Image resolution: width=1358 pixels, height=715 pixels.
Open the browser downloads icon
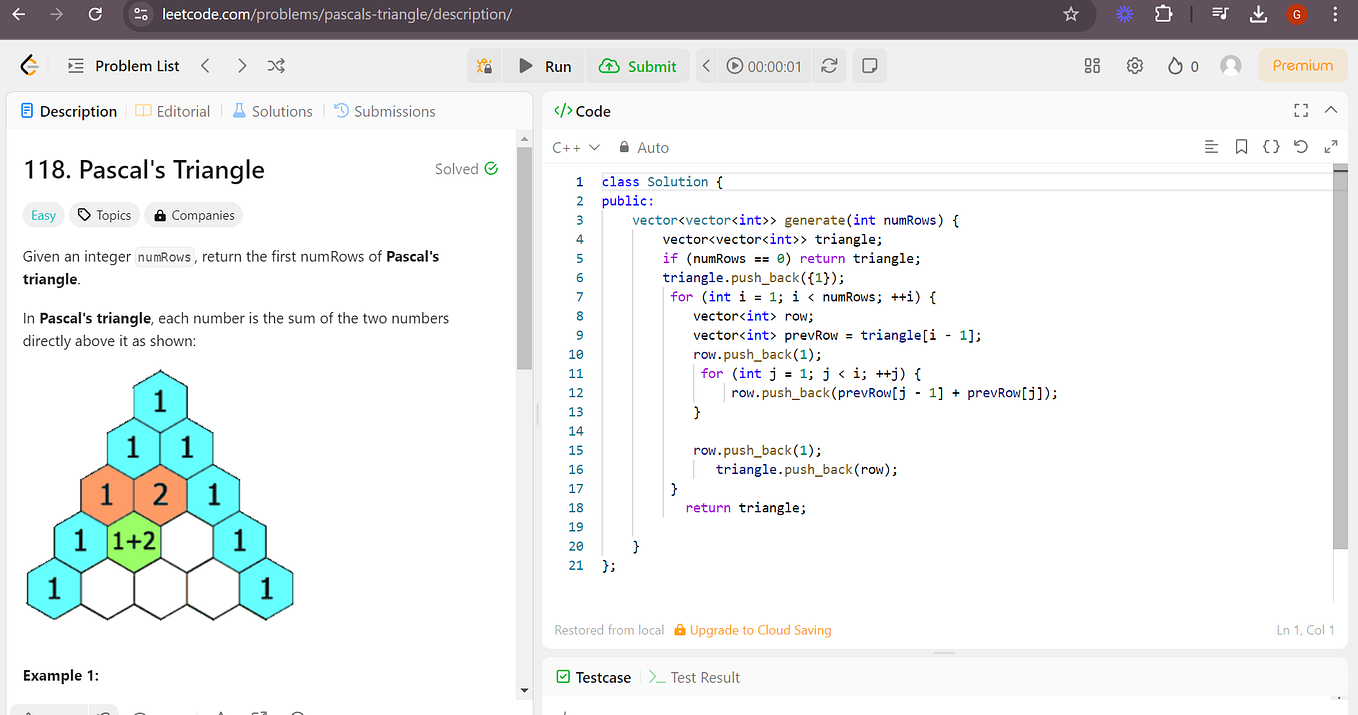(x=1259, y=14)
